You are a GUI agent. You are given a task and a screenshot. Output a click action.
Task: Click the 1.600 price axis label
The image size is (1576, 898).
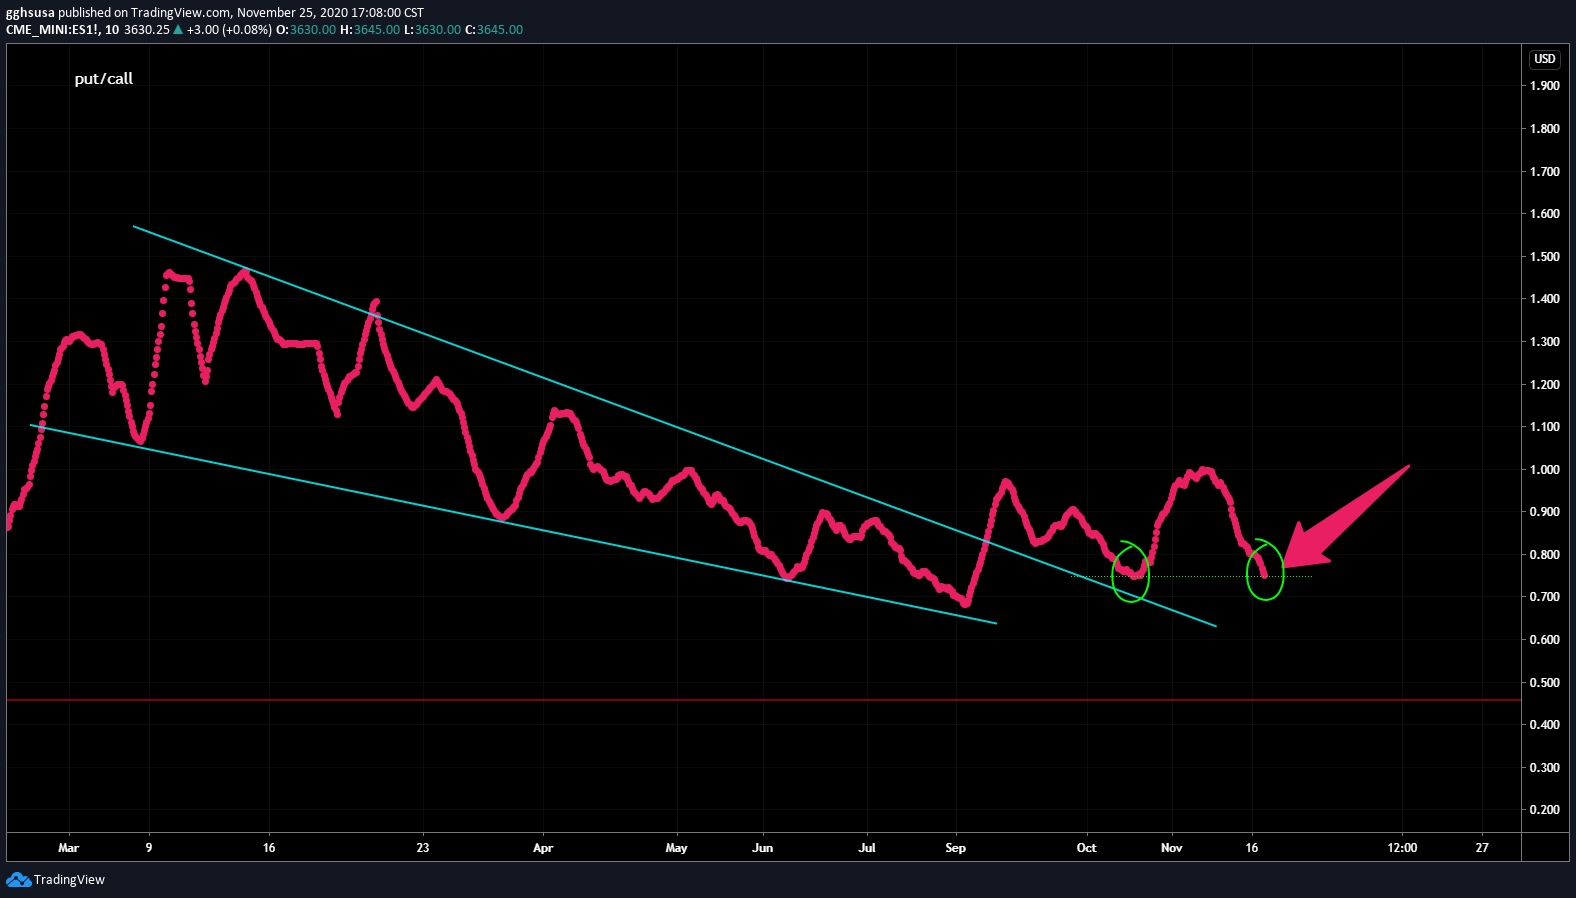point(1545,214)
